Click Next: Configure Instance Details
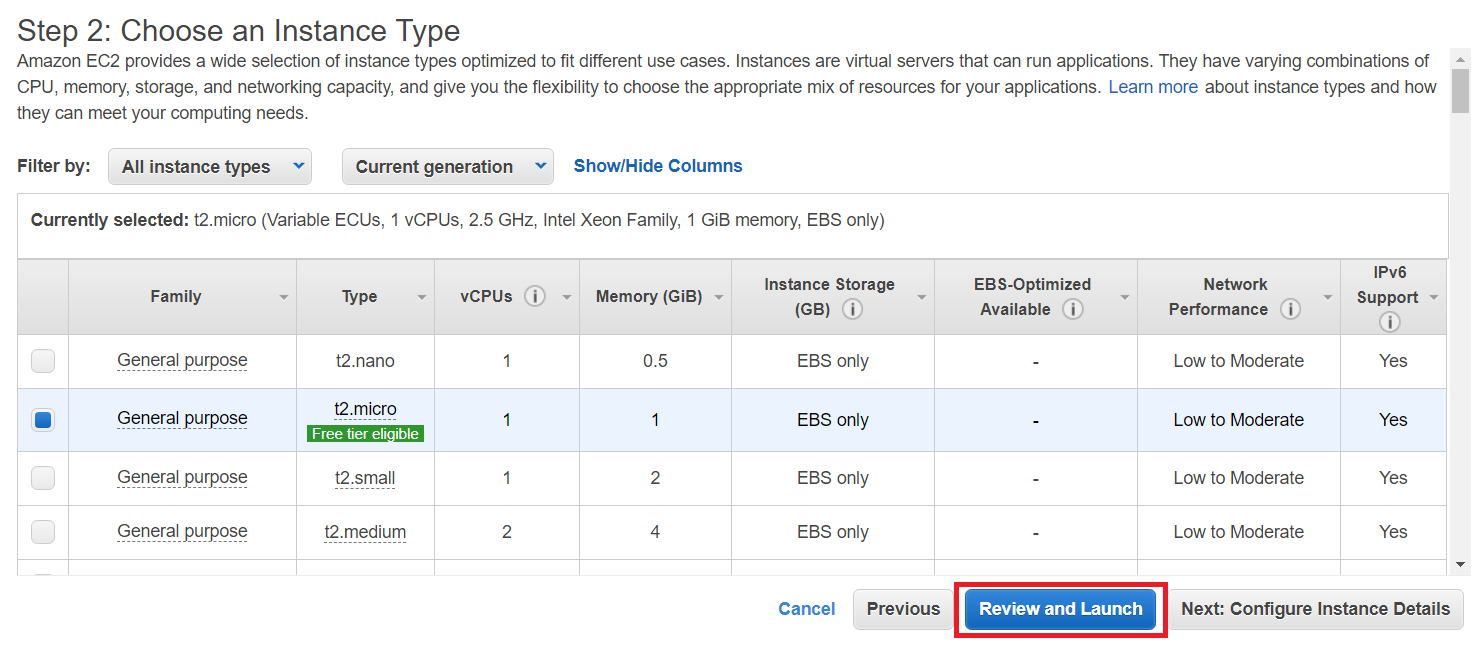 click(x=1315, y=609)
